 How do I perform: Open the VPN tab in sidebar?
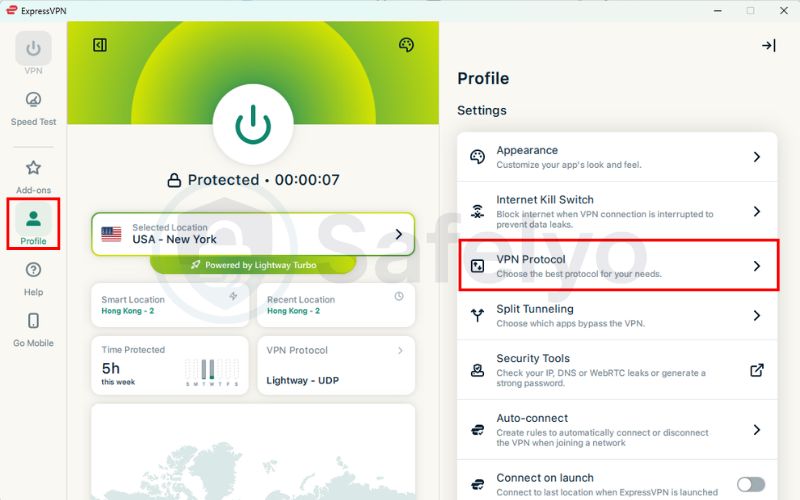click(33, 54)
